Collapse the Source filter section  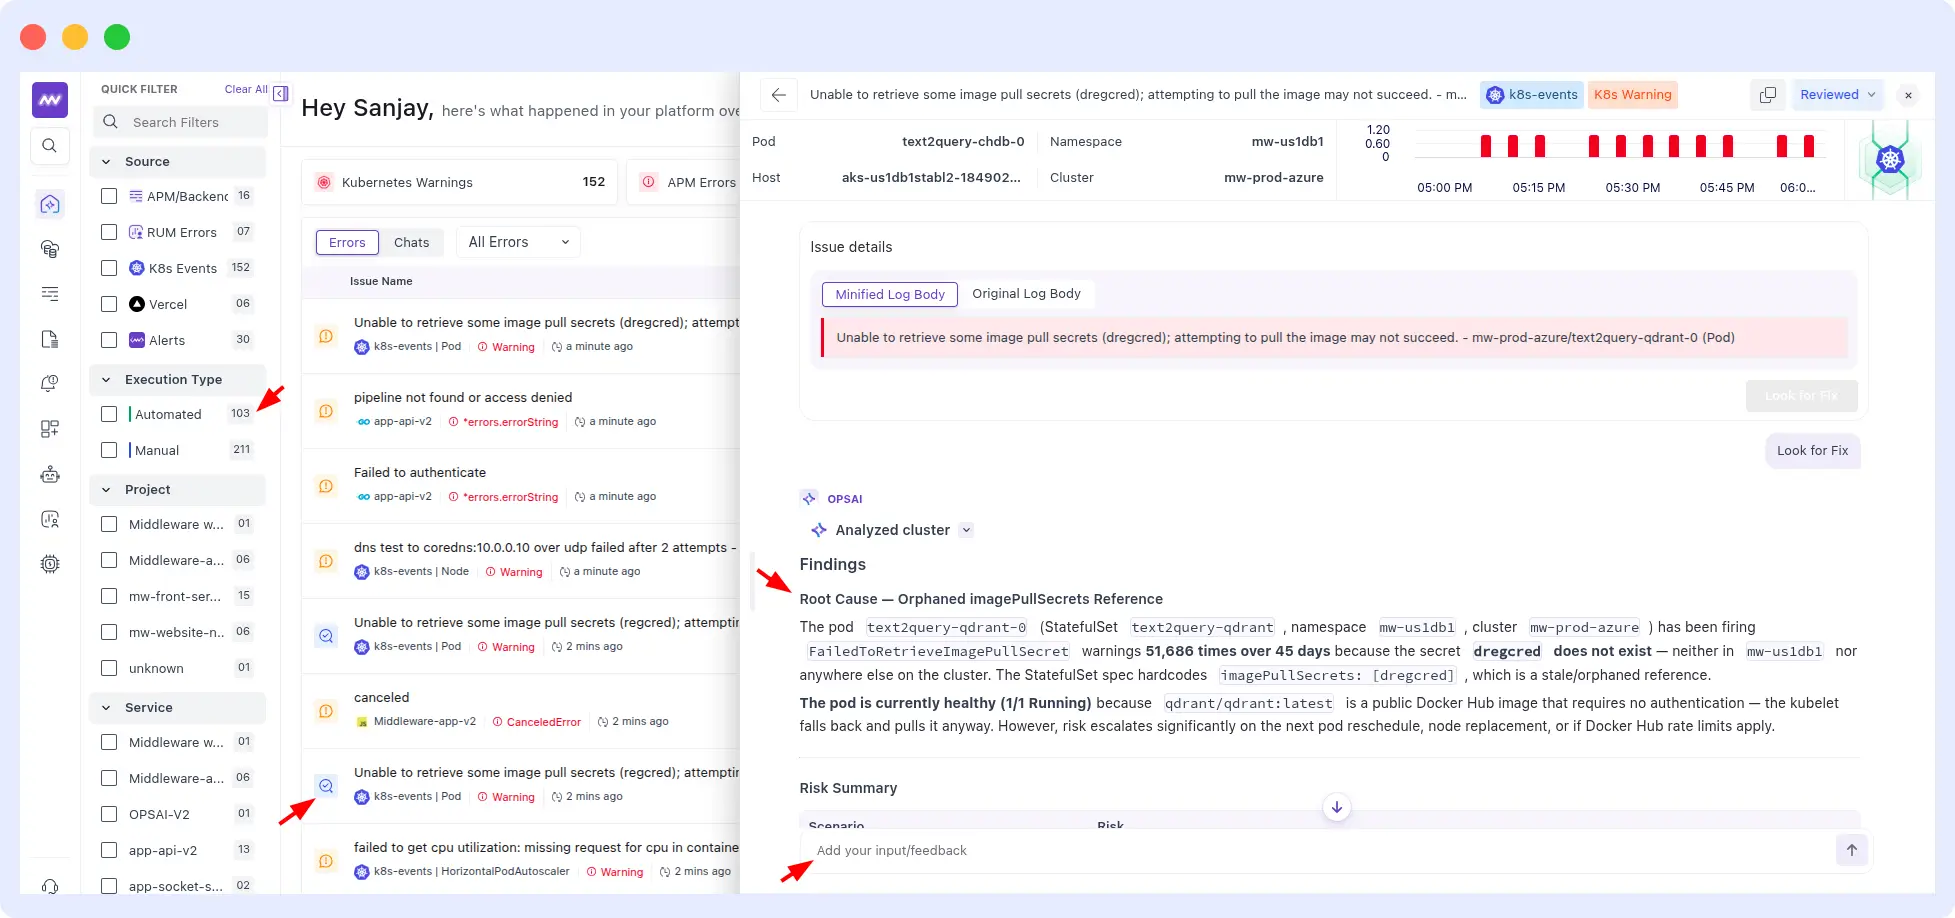[107, 161]
